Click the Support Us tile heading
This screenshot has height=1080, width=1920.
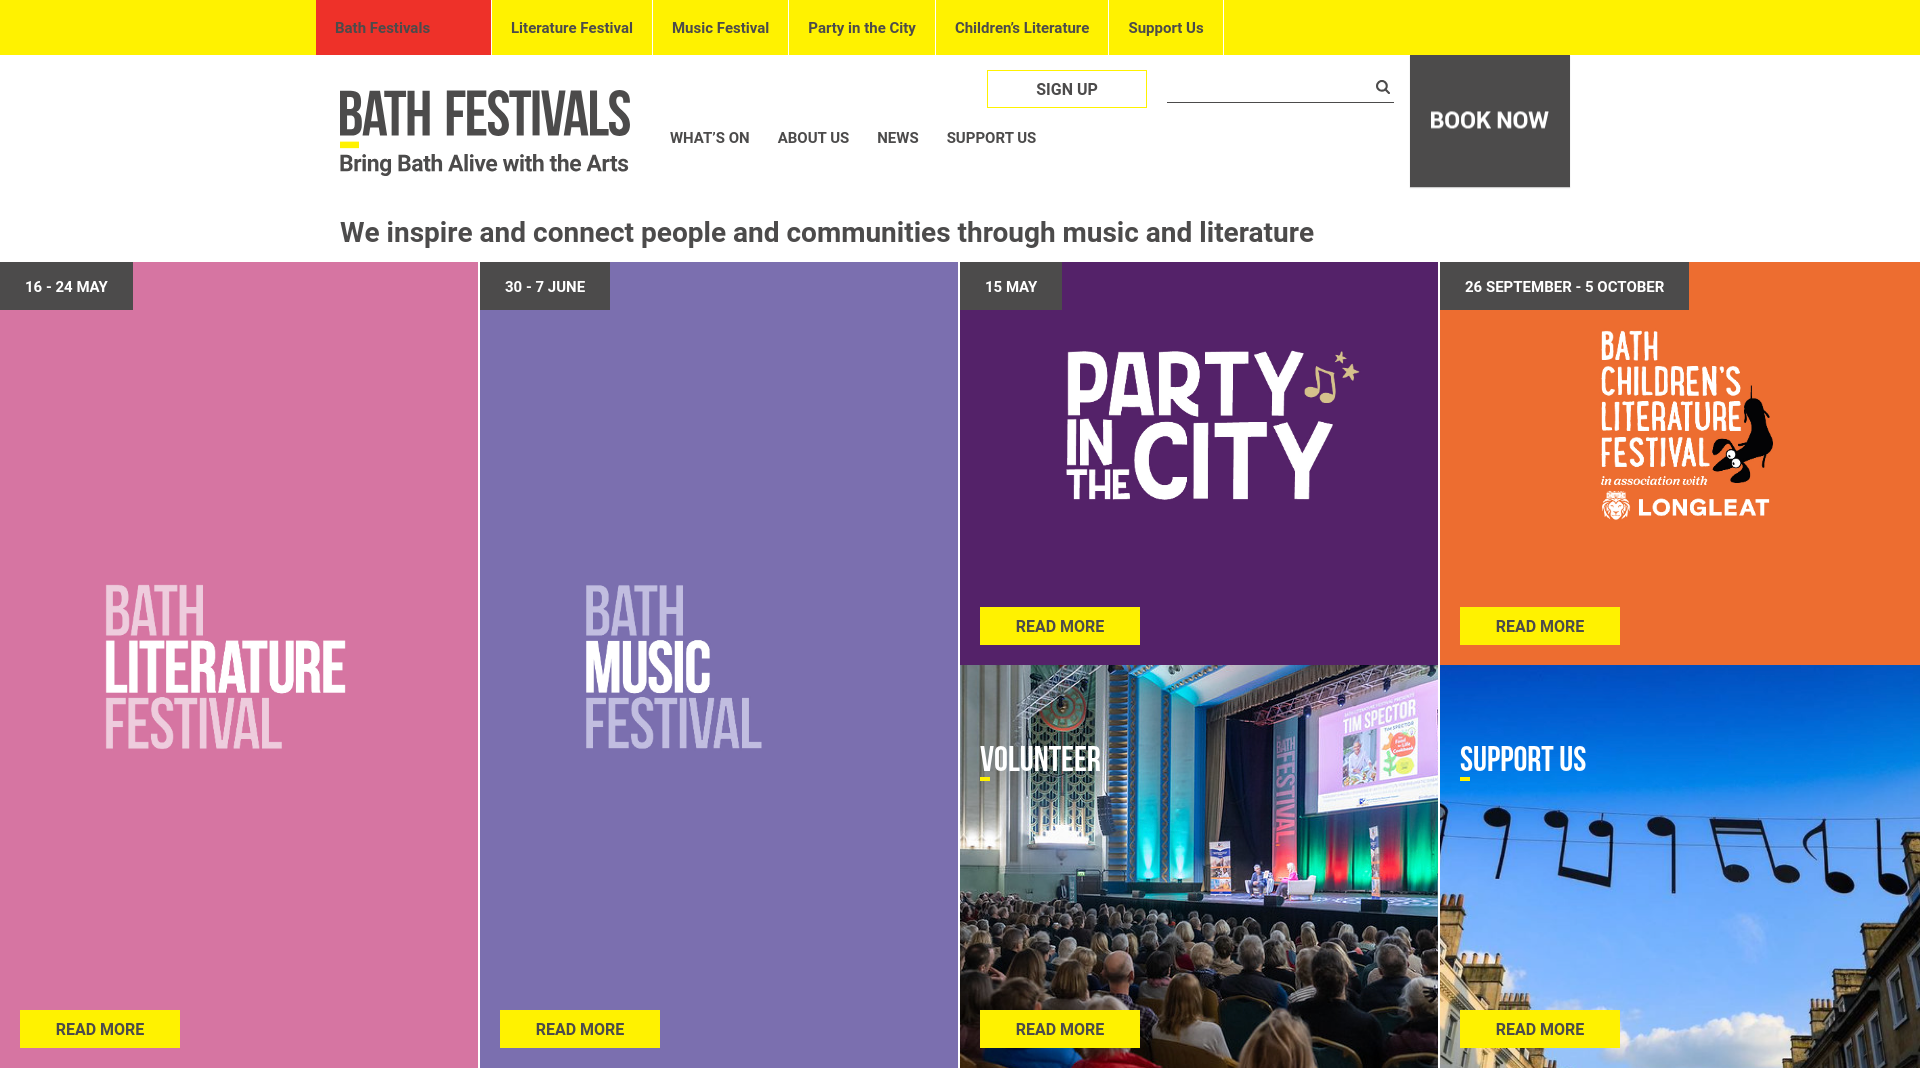click(1523, 760)
